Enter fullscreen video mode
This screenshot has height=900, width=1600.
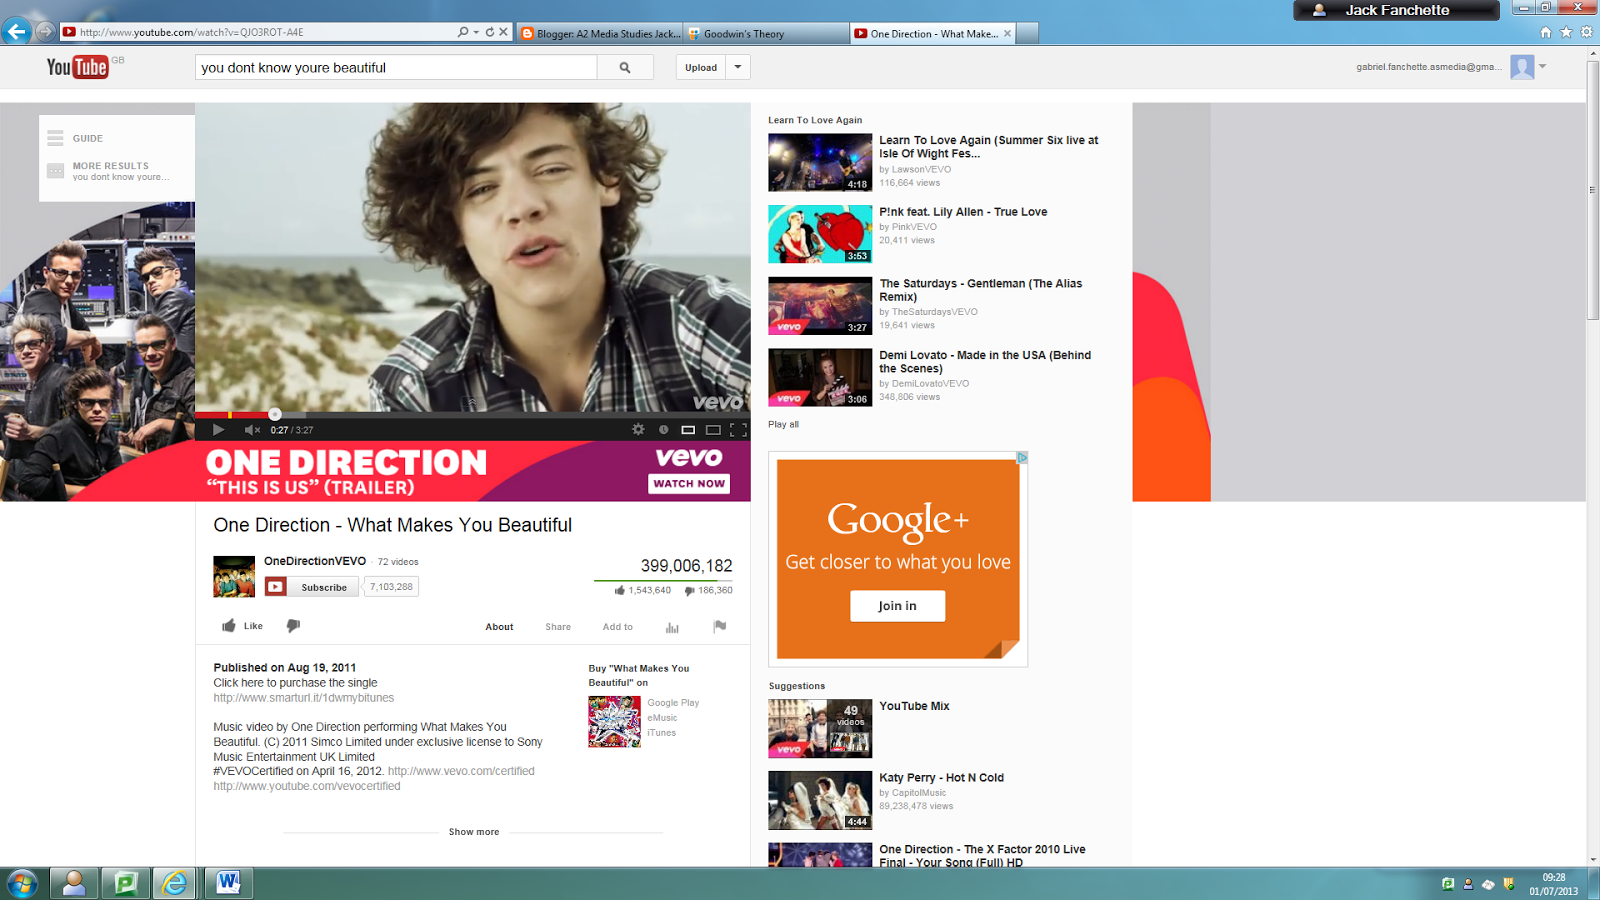738,430
